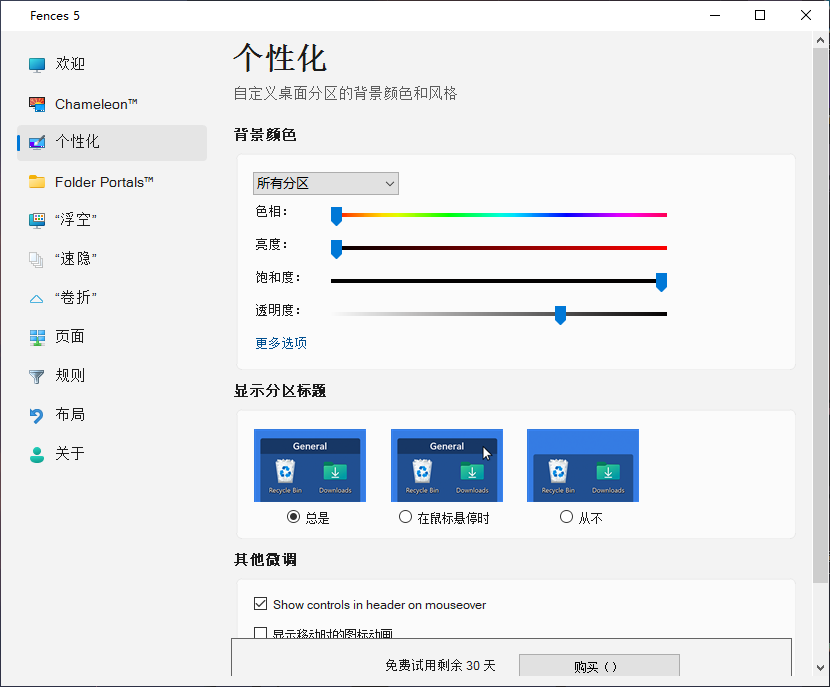This screenshot has width=830, height=687.
Task: Click the 购买 button
Action: [599, 666]
